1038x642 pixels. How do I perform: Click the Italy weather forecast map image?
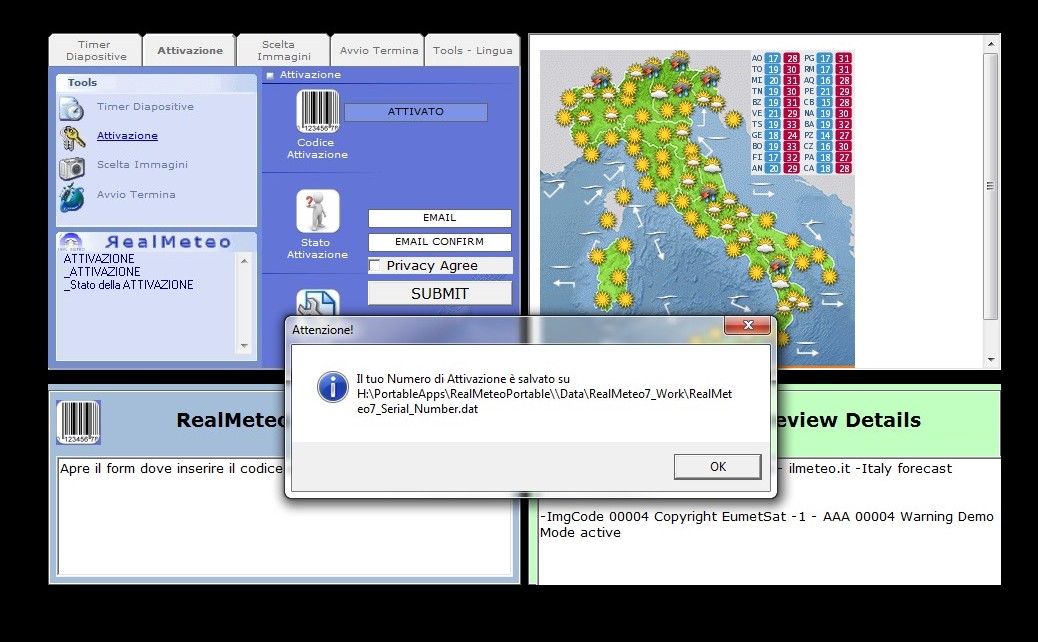pyautogui.click(x=697, y=208)
